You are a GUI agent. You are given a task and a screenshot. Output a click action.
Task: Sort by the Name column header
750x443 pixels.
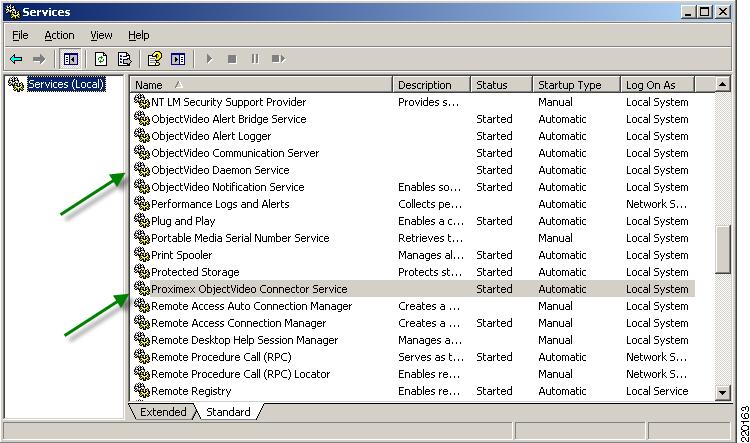tap(261, 85)
